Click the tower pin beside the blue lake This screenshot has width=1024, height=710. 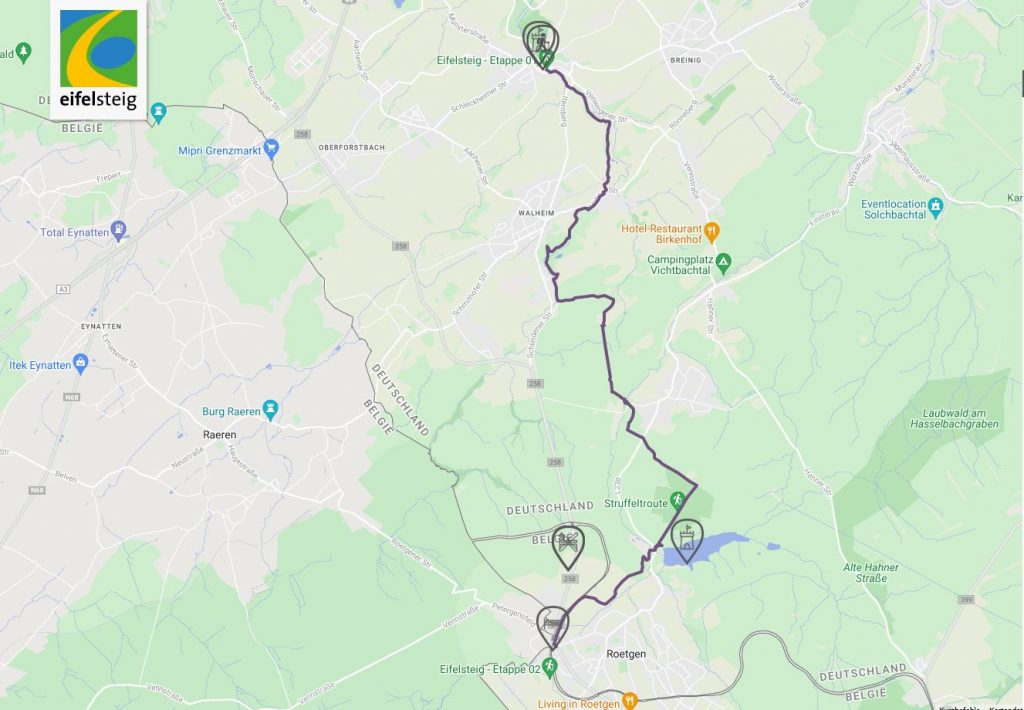tap(686, 540)
